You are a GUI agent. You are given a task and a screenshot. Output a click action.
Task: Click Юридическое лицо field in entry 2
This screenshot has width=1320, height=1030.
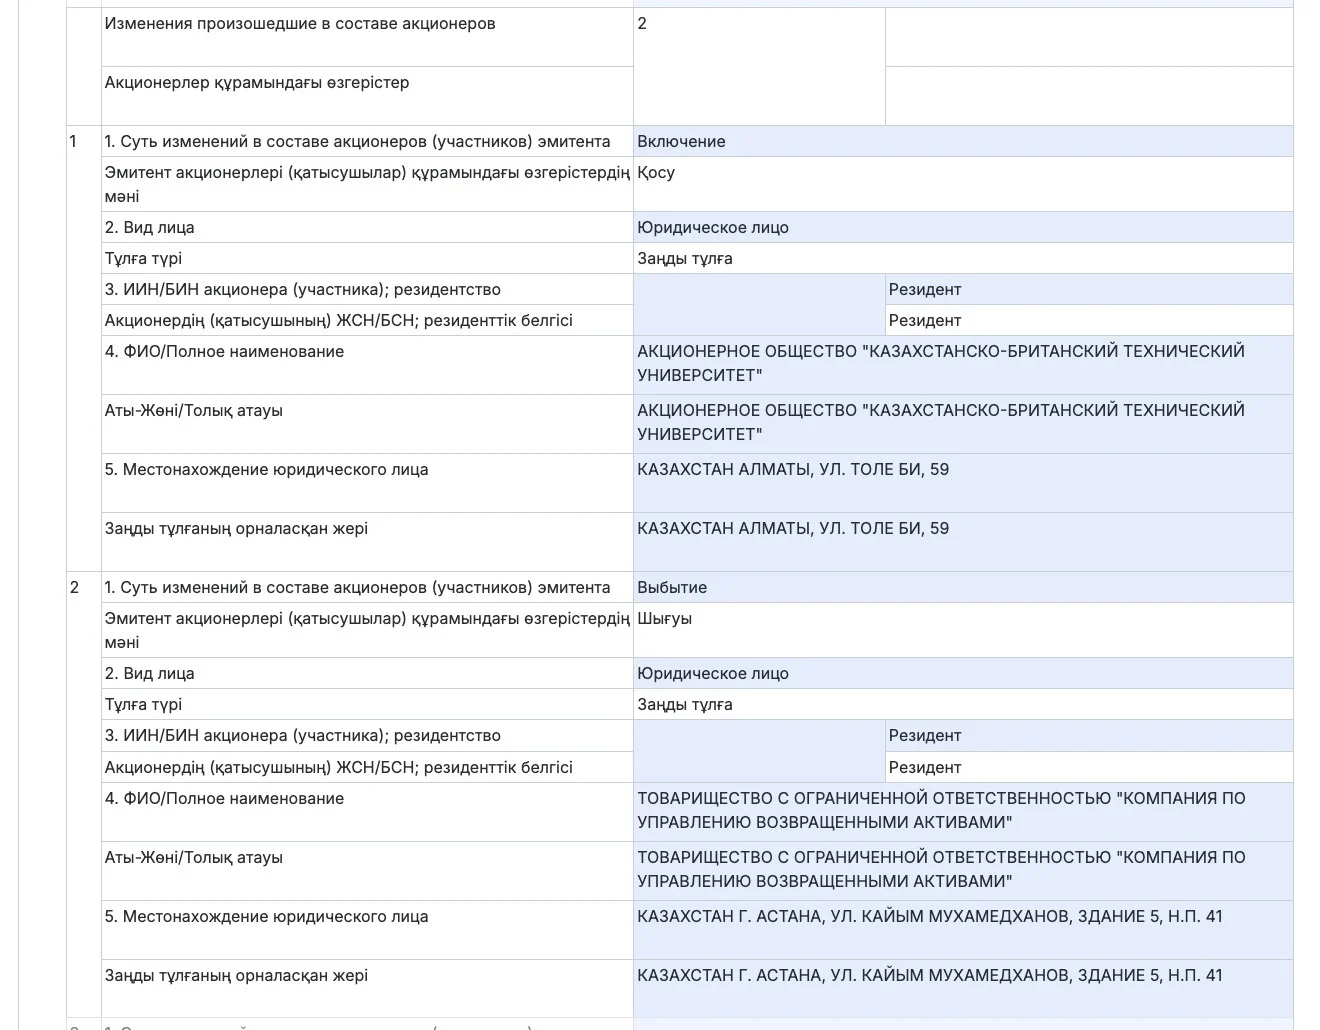(962, 673)
